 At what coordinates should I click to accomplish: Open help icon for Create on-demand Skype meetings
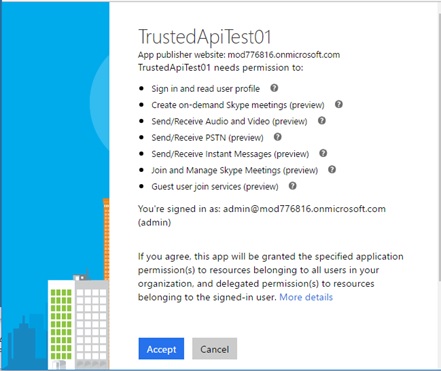point(339,104)
